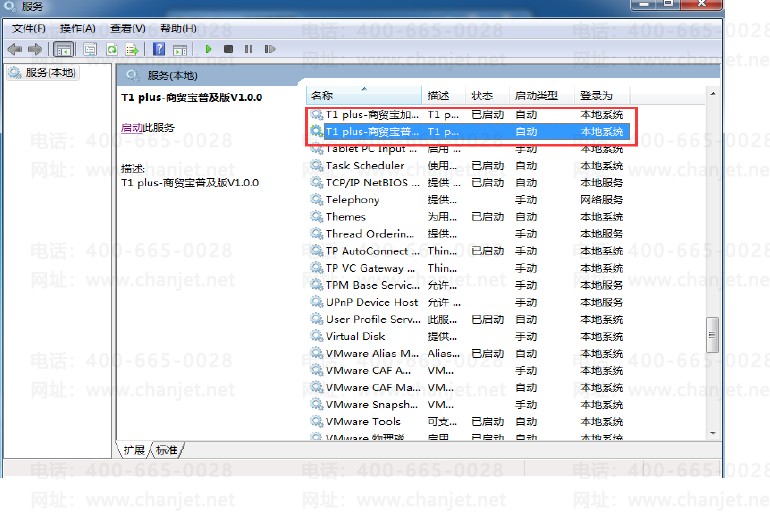This screenshot has width=770, height=528.
Task: Click the gear icon beside VMware Alias M...
Action: click(x=317, y=353)
